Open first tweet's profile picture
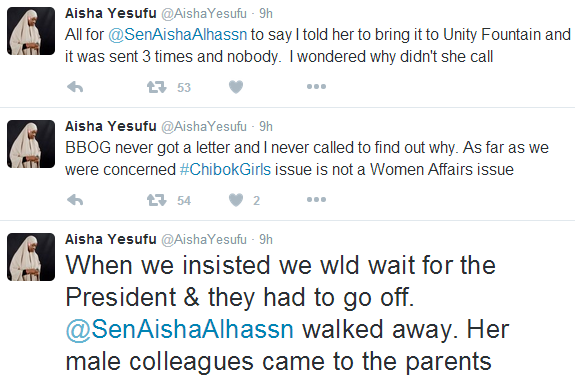Image resolution: width=575 pixels, height=384 pixels. (31, 31)
